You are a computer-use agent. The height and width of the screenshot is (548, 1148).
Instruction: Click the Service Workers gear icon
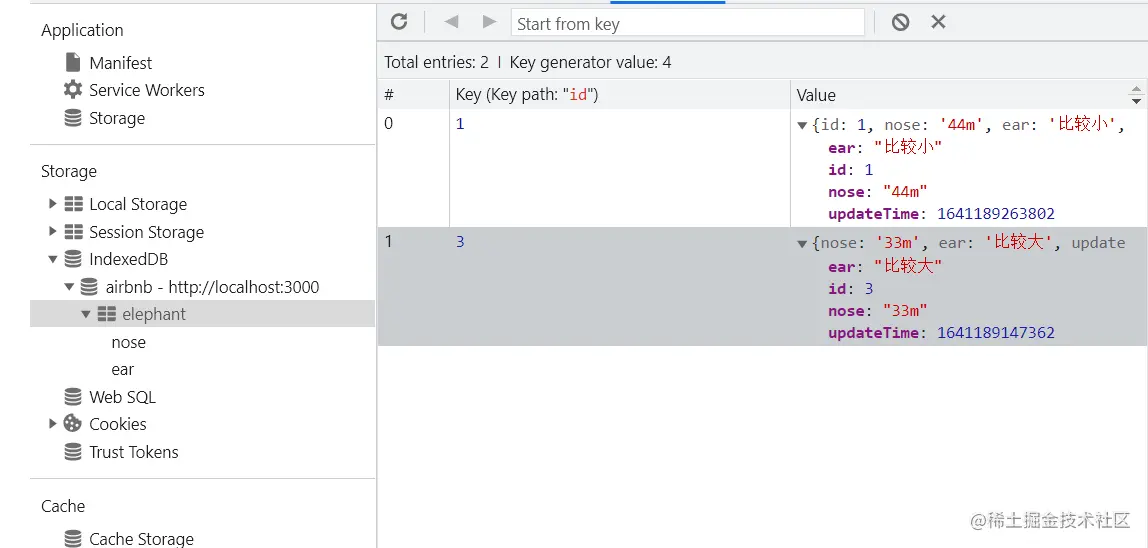click(72, 90)
